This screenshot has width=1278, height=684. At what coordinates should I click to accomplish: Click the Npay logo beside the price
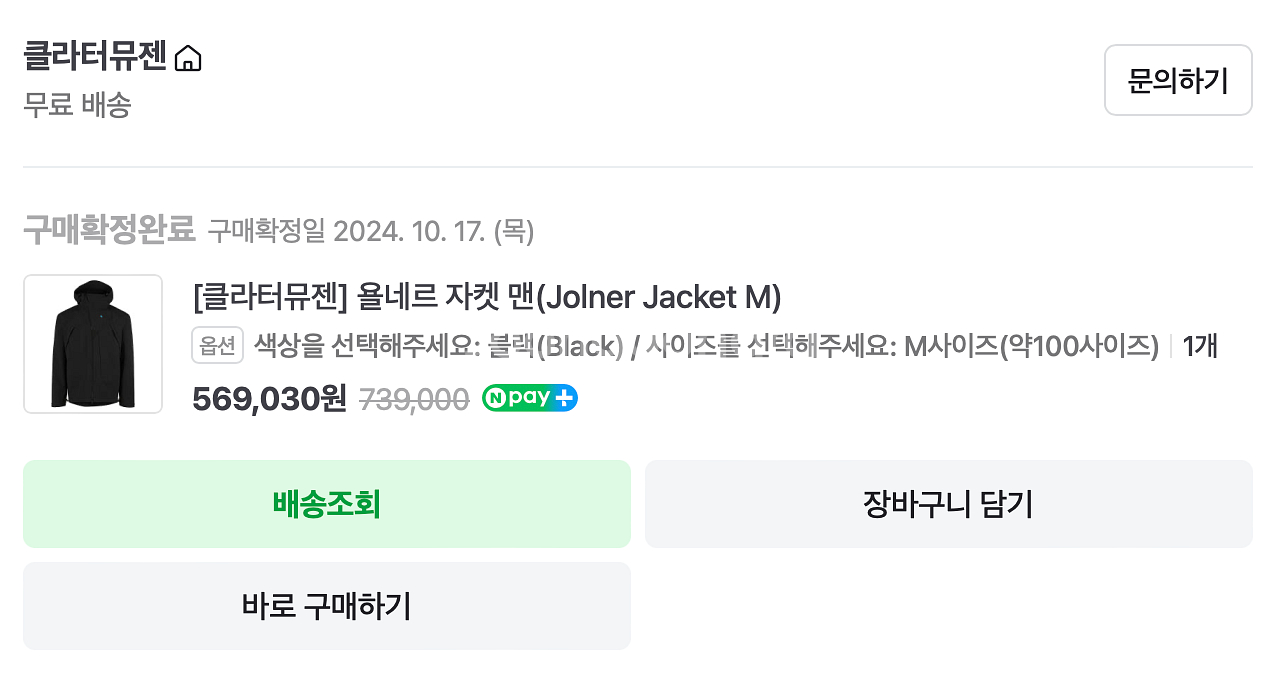[529, 398]
